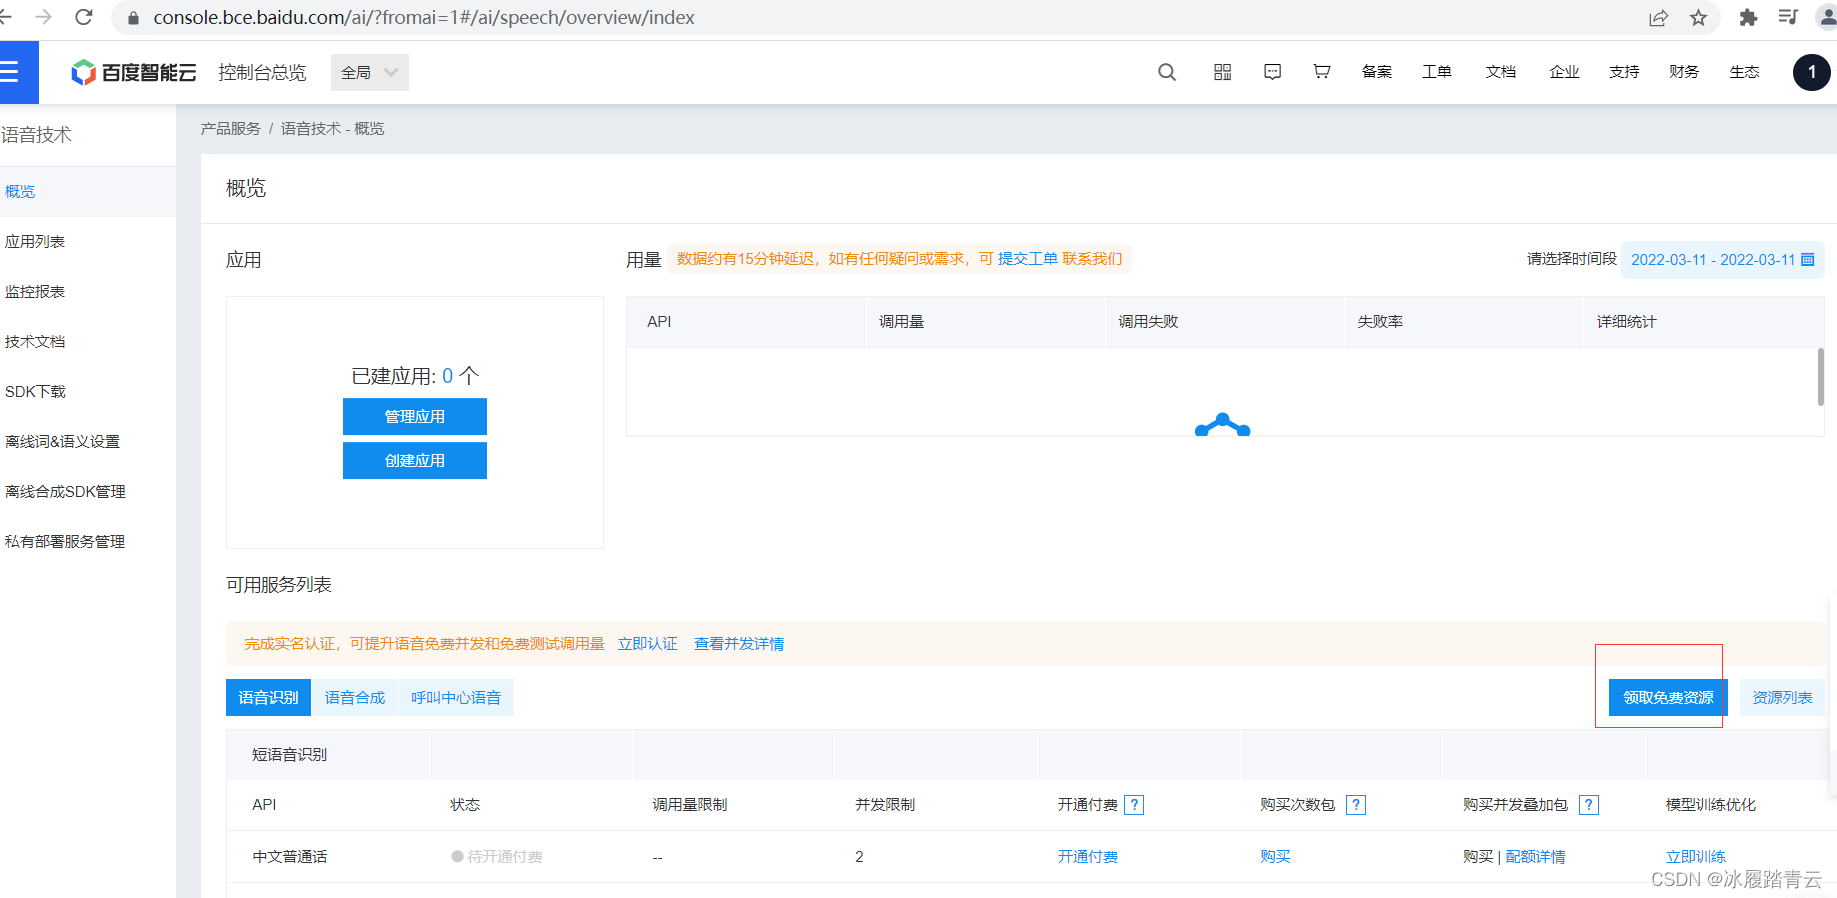Screen dimensions: 1837x898
Task: Click the browser bookmark star icon
Action: [1698, 18]
